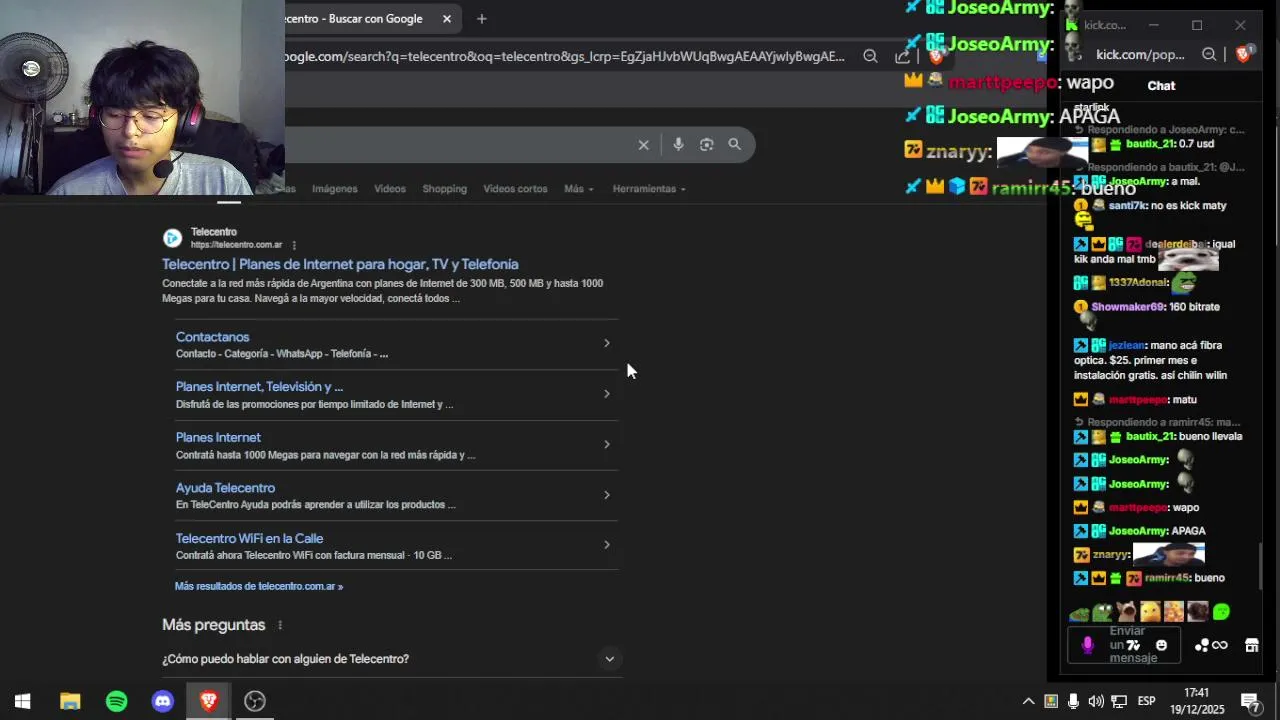Open options dots next to telecentro.com.ar
The height and width of the screenshot is (720, 1280).
click(294, 245)
